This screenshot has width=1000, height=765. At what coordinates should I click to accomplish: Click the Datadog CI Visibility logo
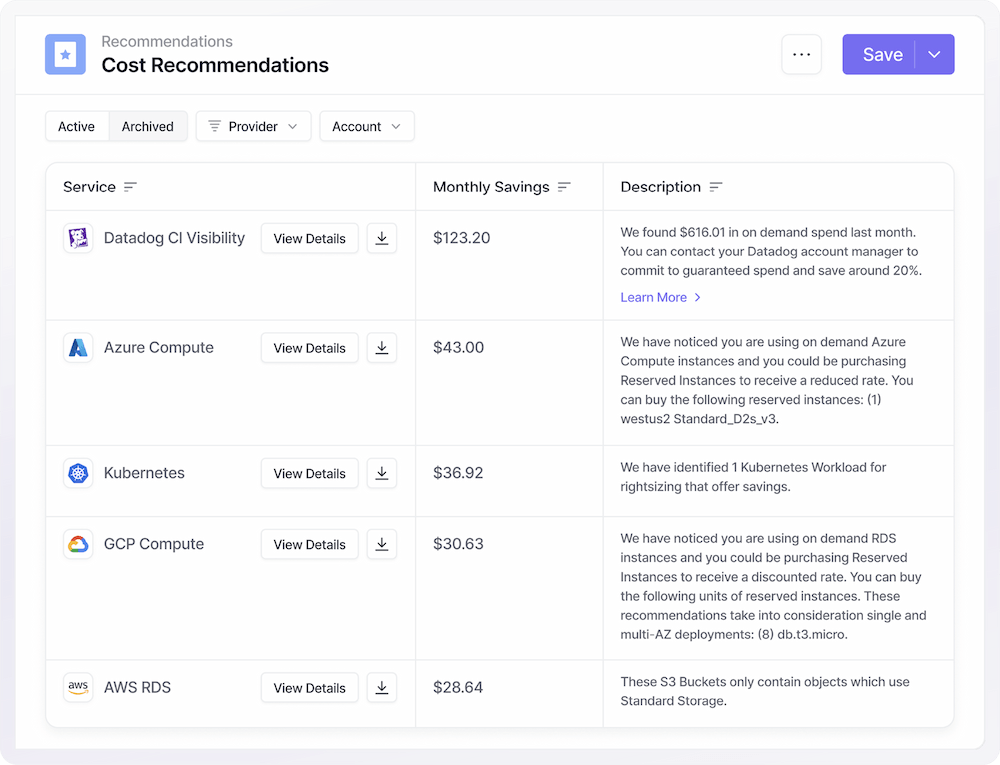click(x=78, y=239)
